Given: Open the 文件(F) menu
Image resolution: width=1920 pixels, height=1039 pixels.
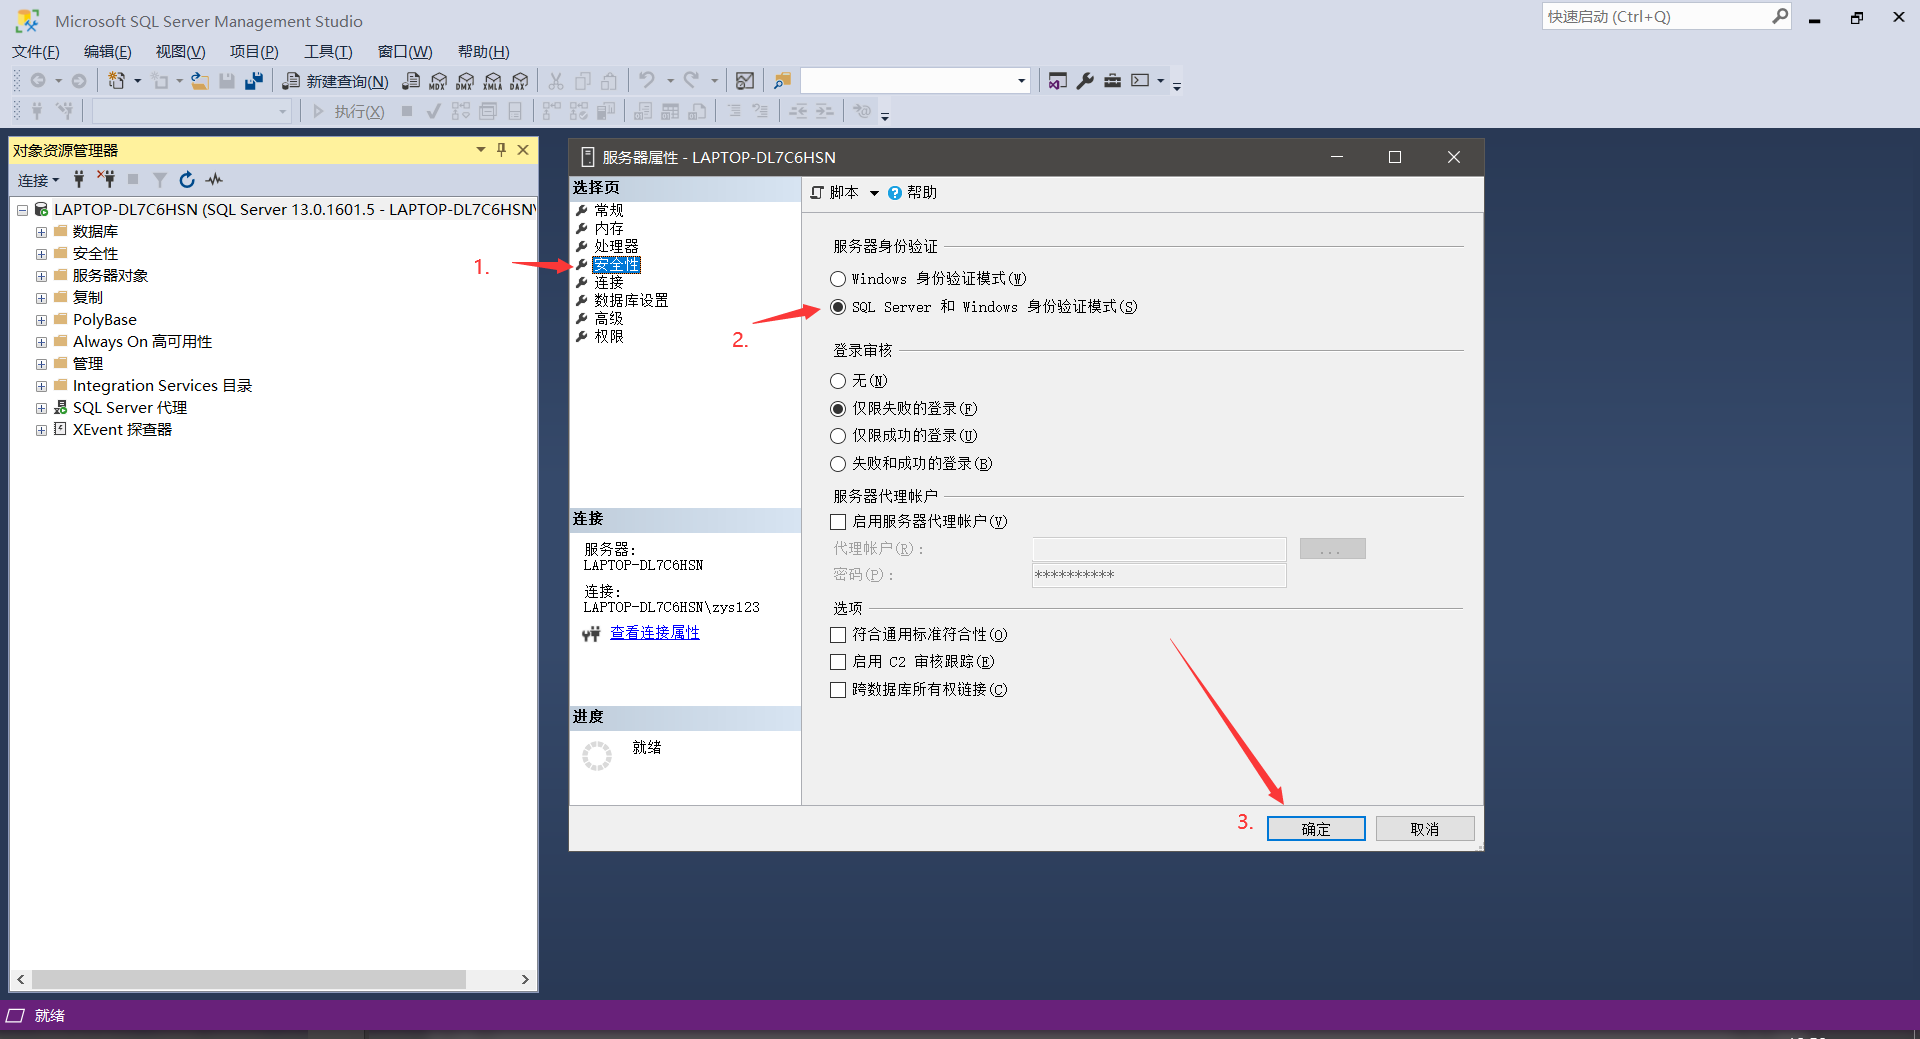Looking at the screenshot, I should (36, 52).
